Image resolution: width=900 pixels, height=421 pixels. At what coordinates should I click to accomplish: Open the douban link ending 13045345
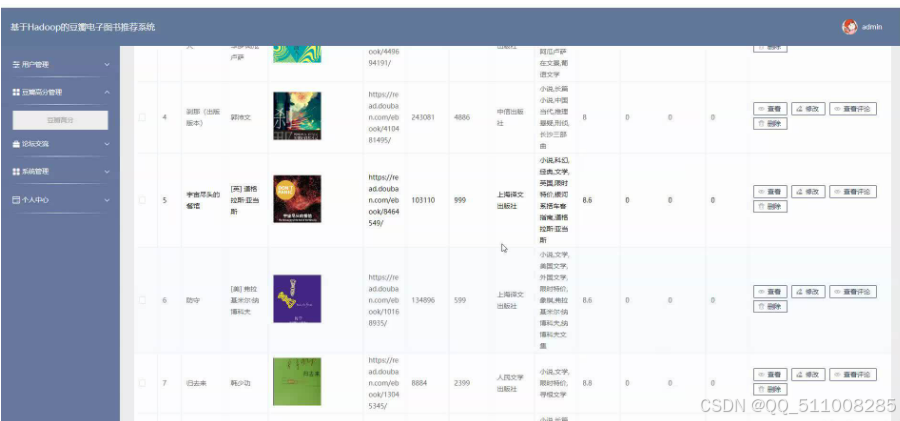384,383
